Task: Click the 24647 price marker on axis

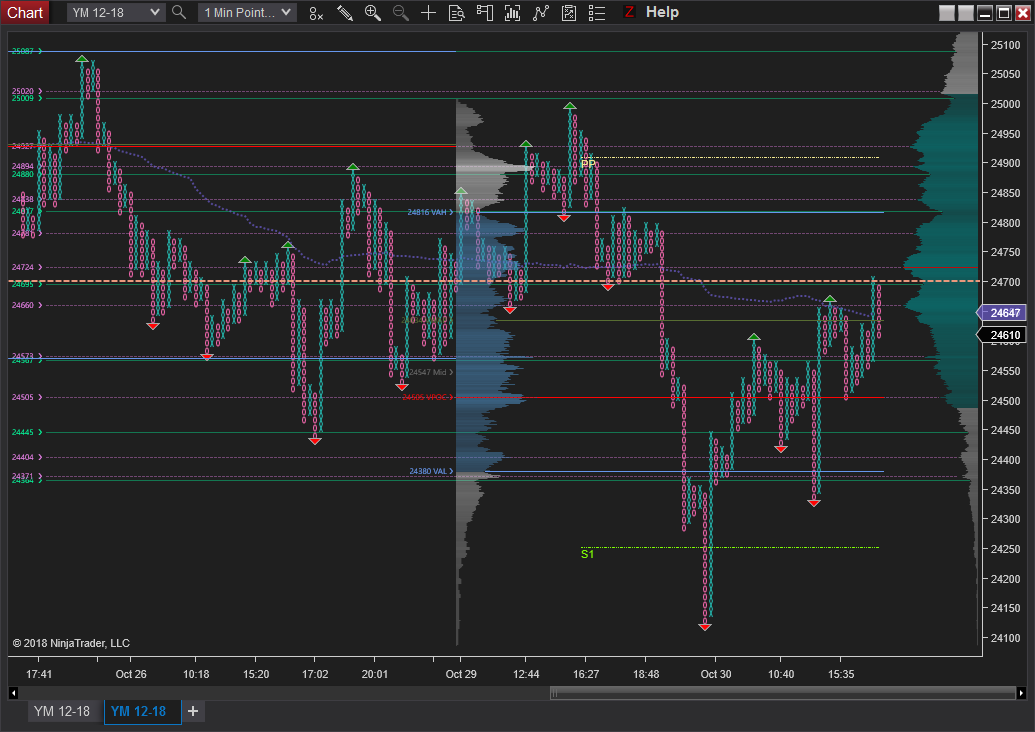Action: tap(1003, 313)
